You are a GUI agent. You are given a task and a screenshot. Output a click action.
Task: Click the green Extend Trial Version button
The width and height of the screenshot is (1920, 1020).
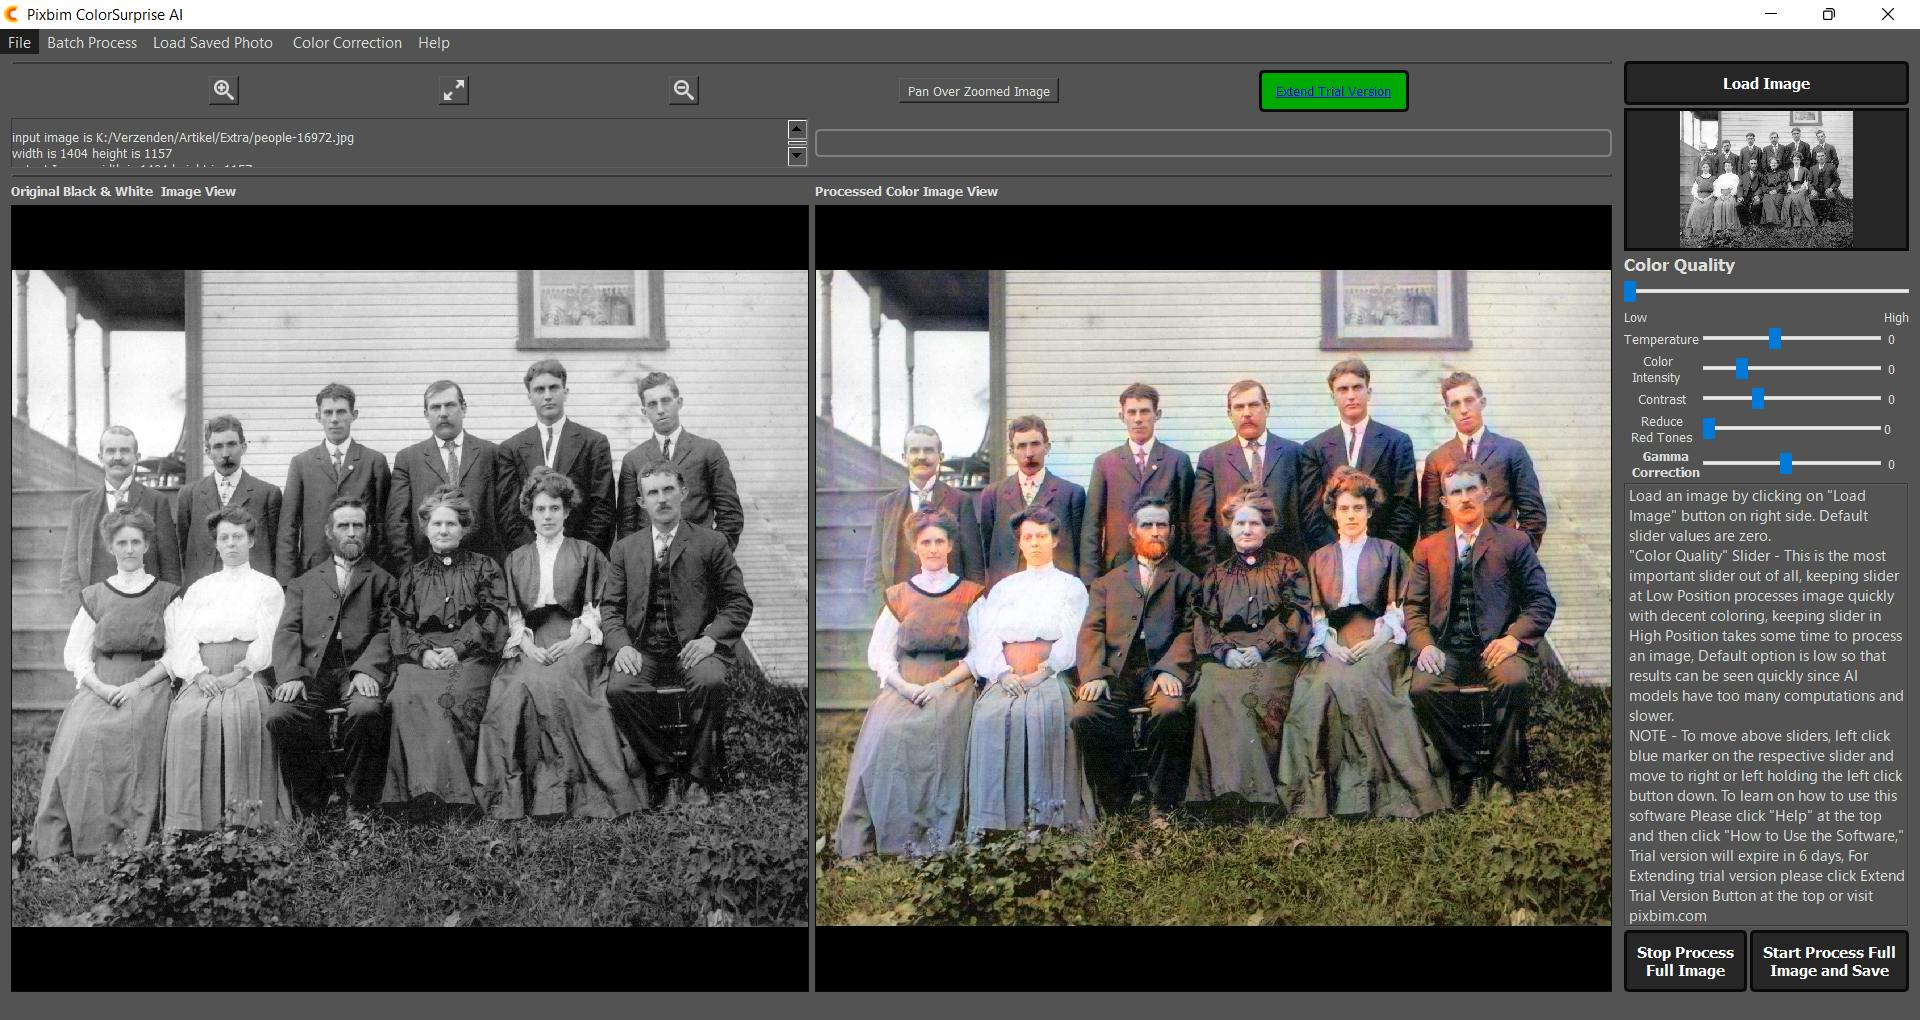click(1333, 91)
